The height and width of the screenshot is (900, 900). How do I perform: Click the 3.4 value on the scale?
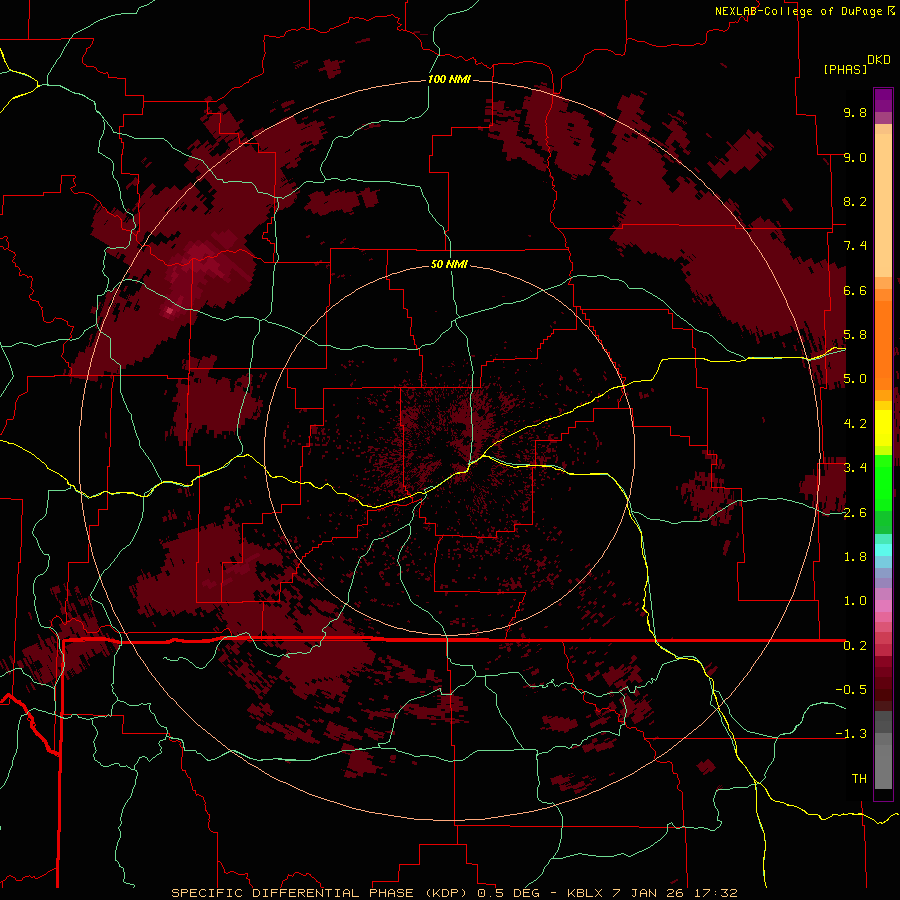[855, 468]
